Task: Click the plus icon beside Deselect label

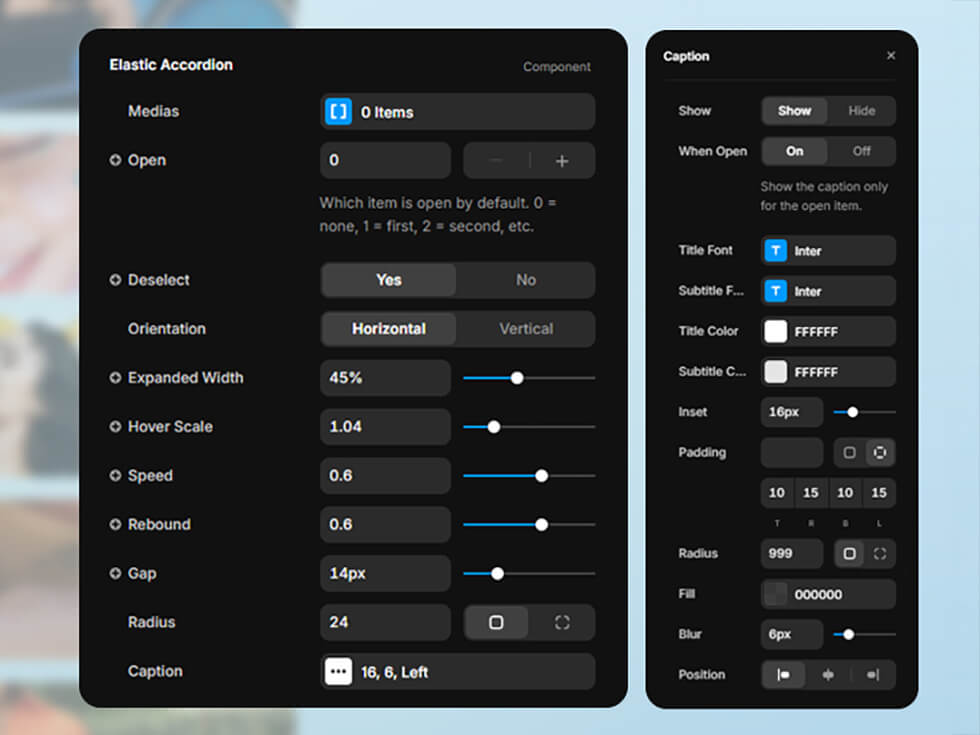Action: (x=115, y=280)
